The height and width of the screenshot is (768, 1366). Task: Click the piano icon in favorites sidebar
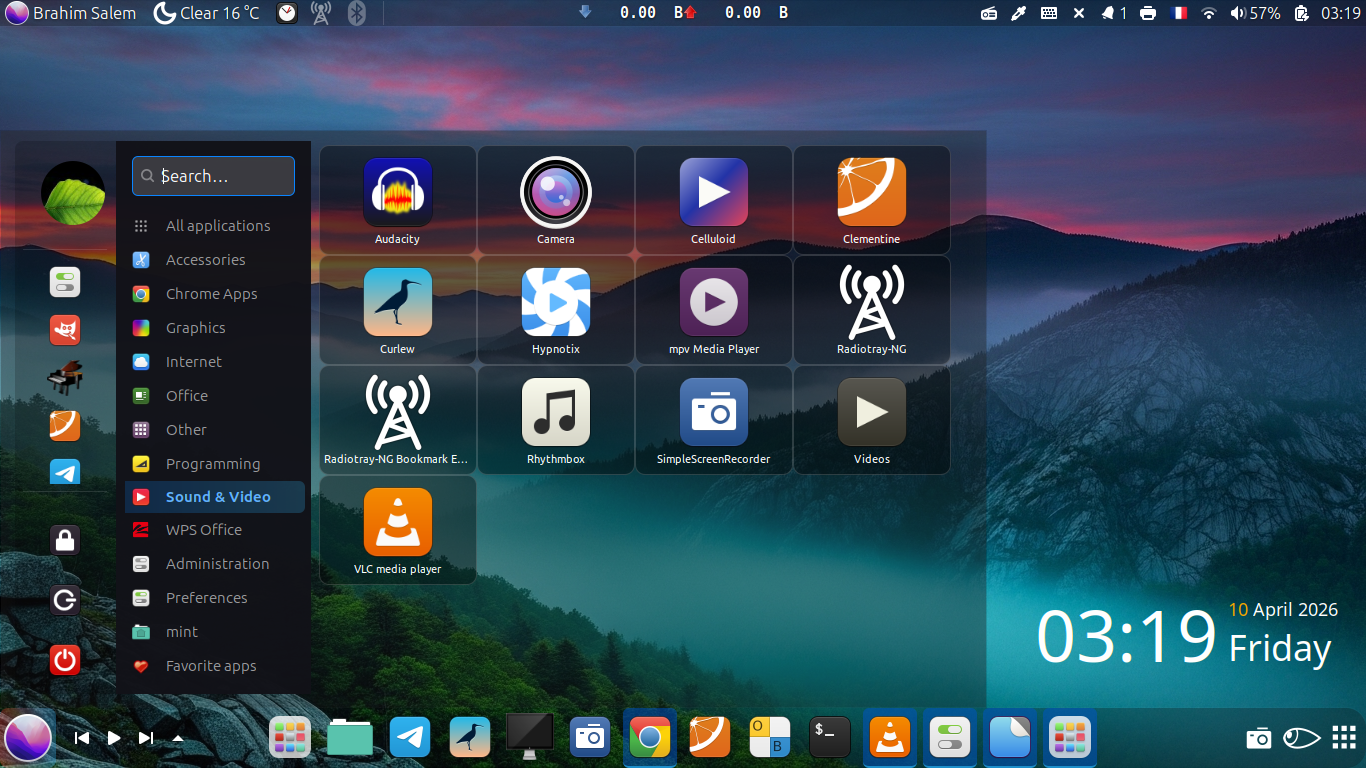coord(65,378)
